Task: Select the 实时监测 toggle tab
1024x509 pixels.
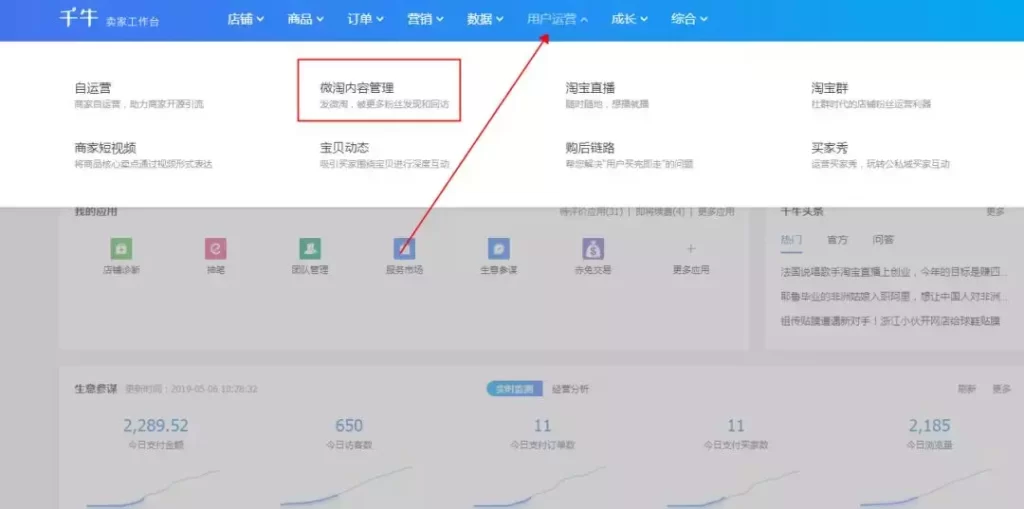Action: 514,389
